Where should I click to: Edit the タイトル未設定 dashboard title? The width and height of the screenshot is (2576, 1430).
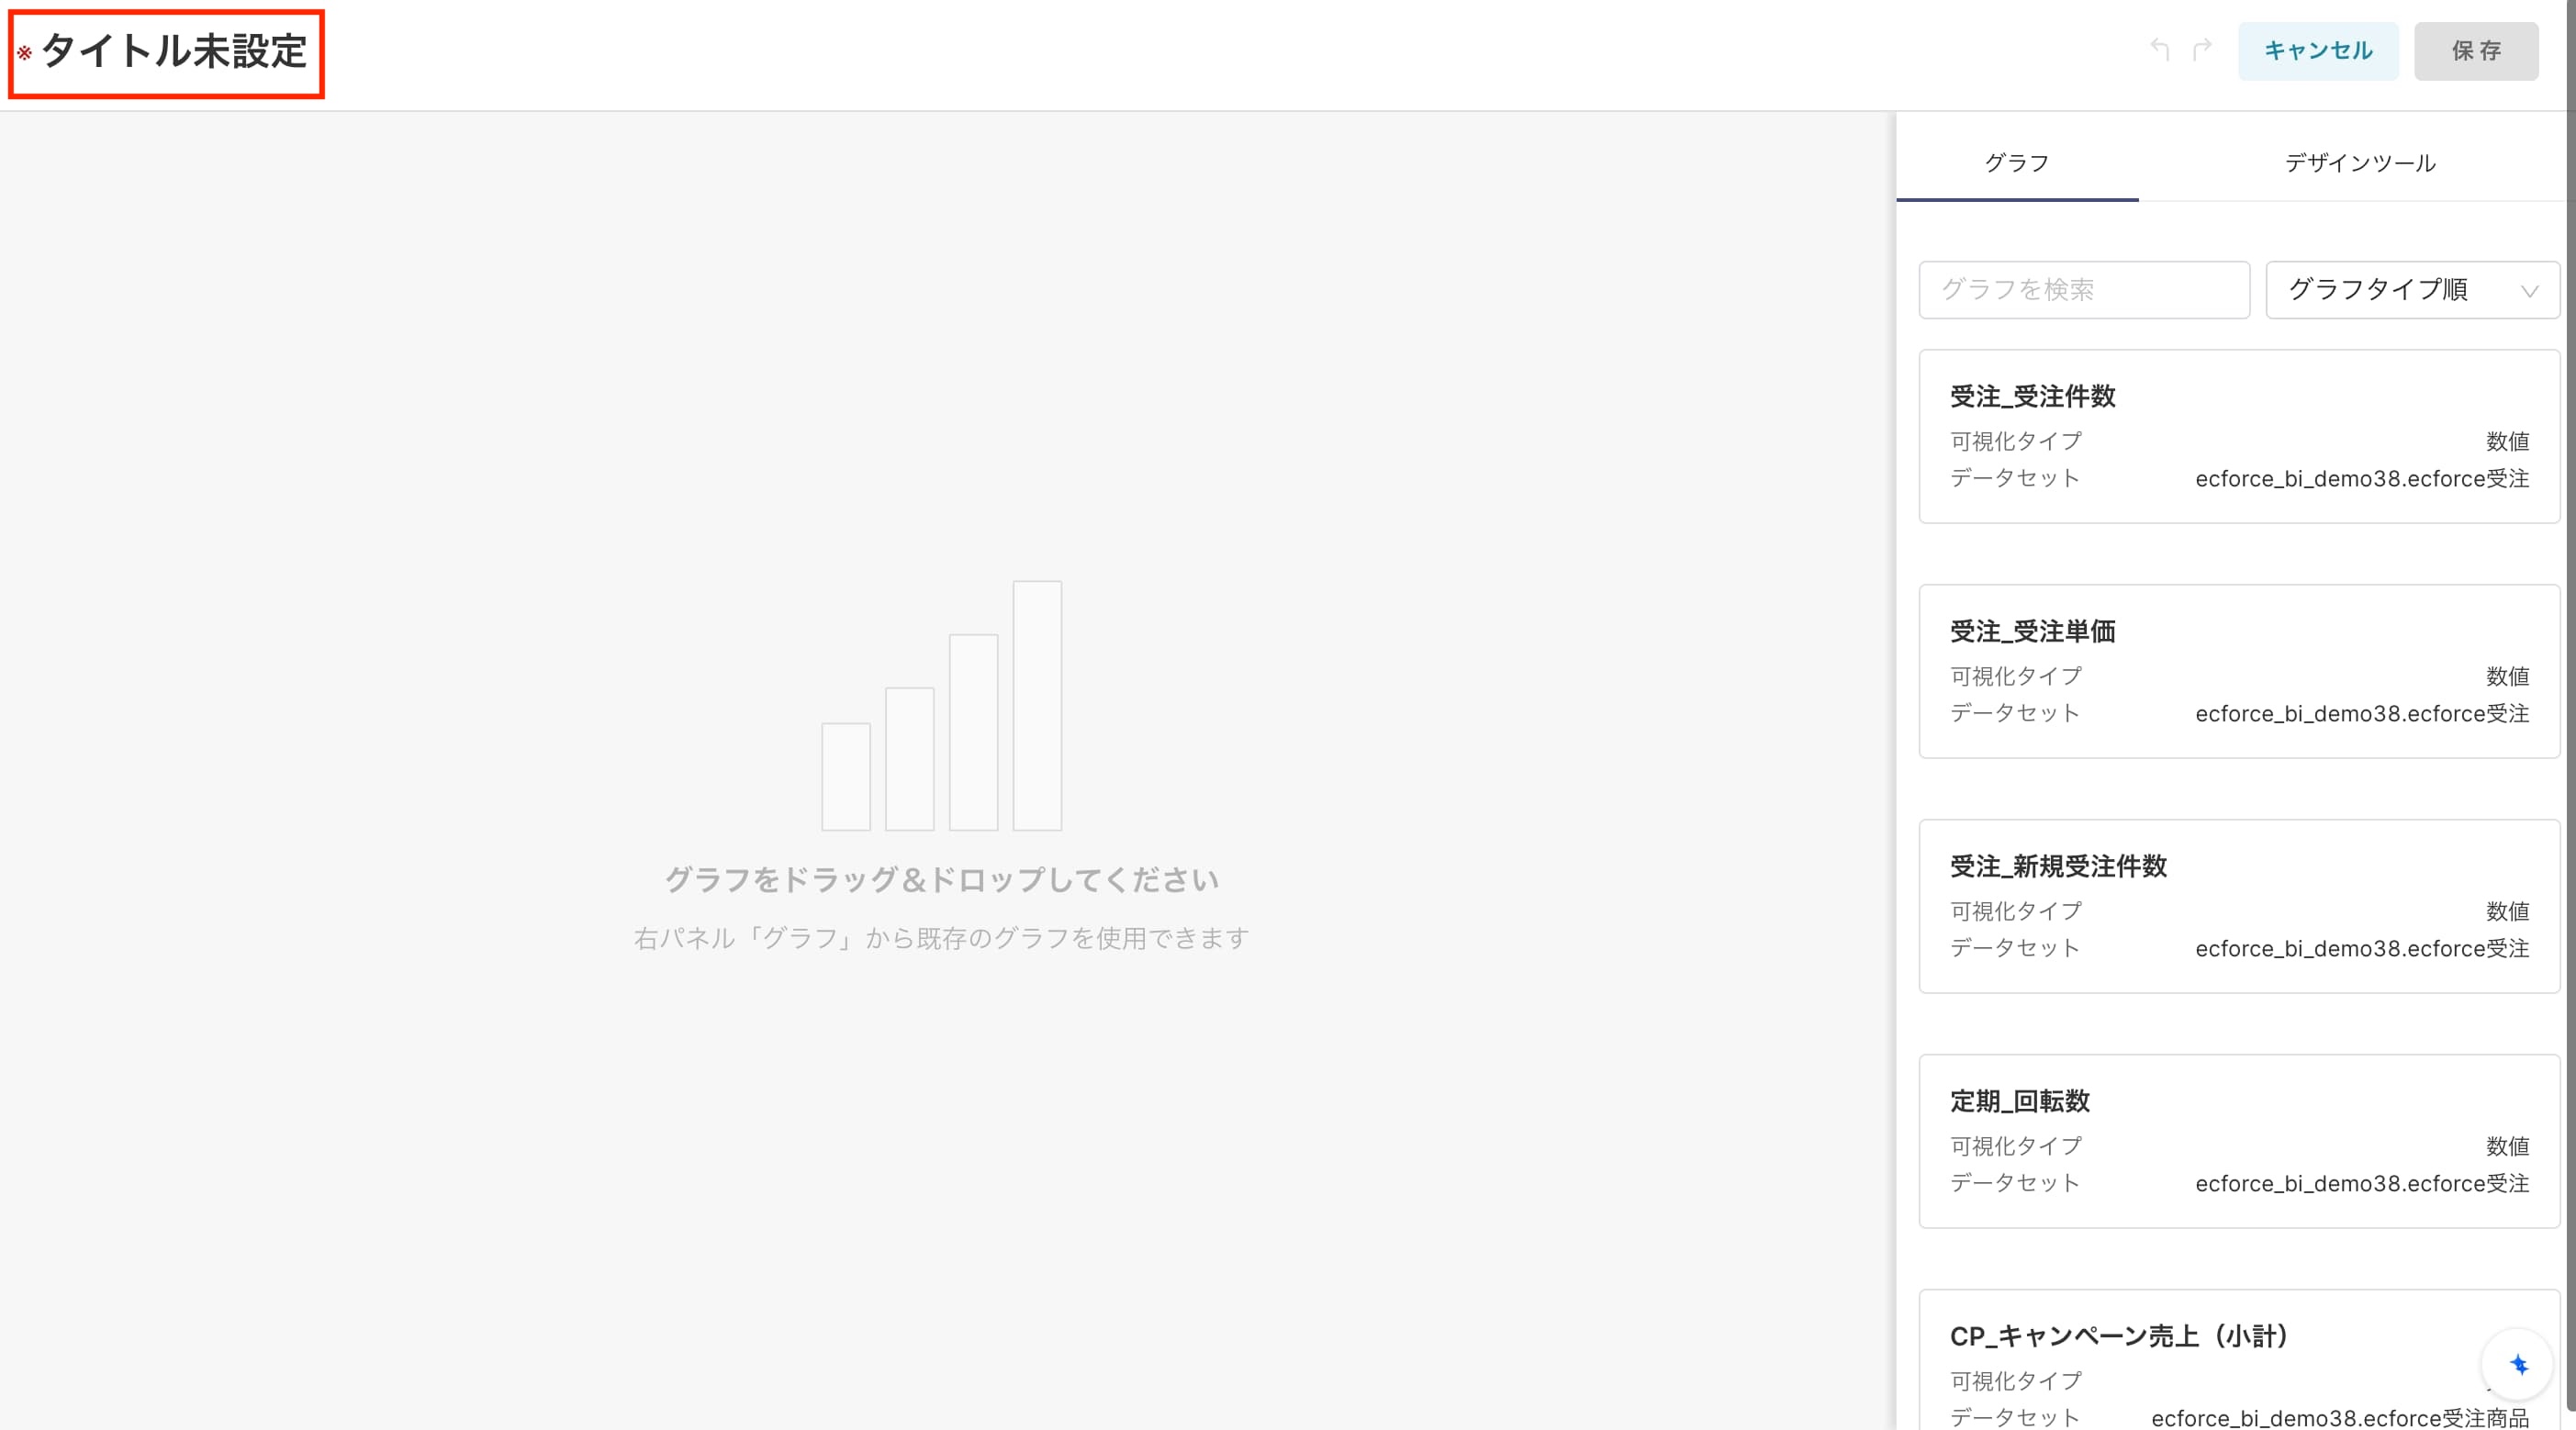pos(174,52)
